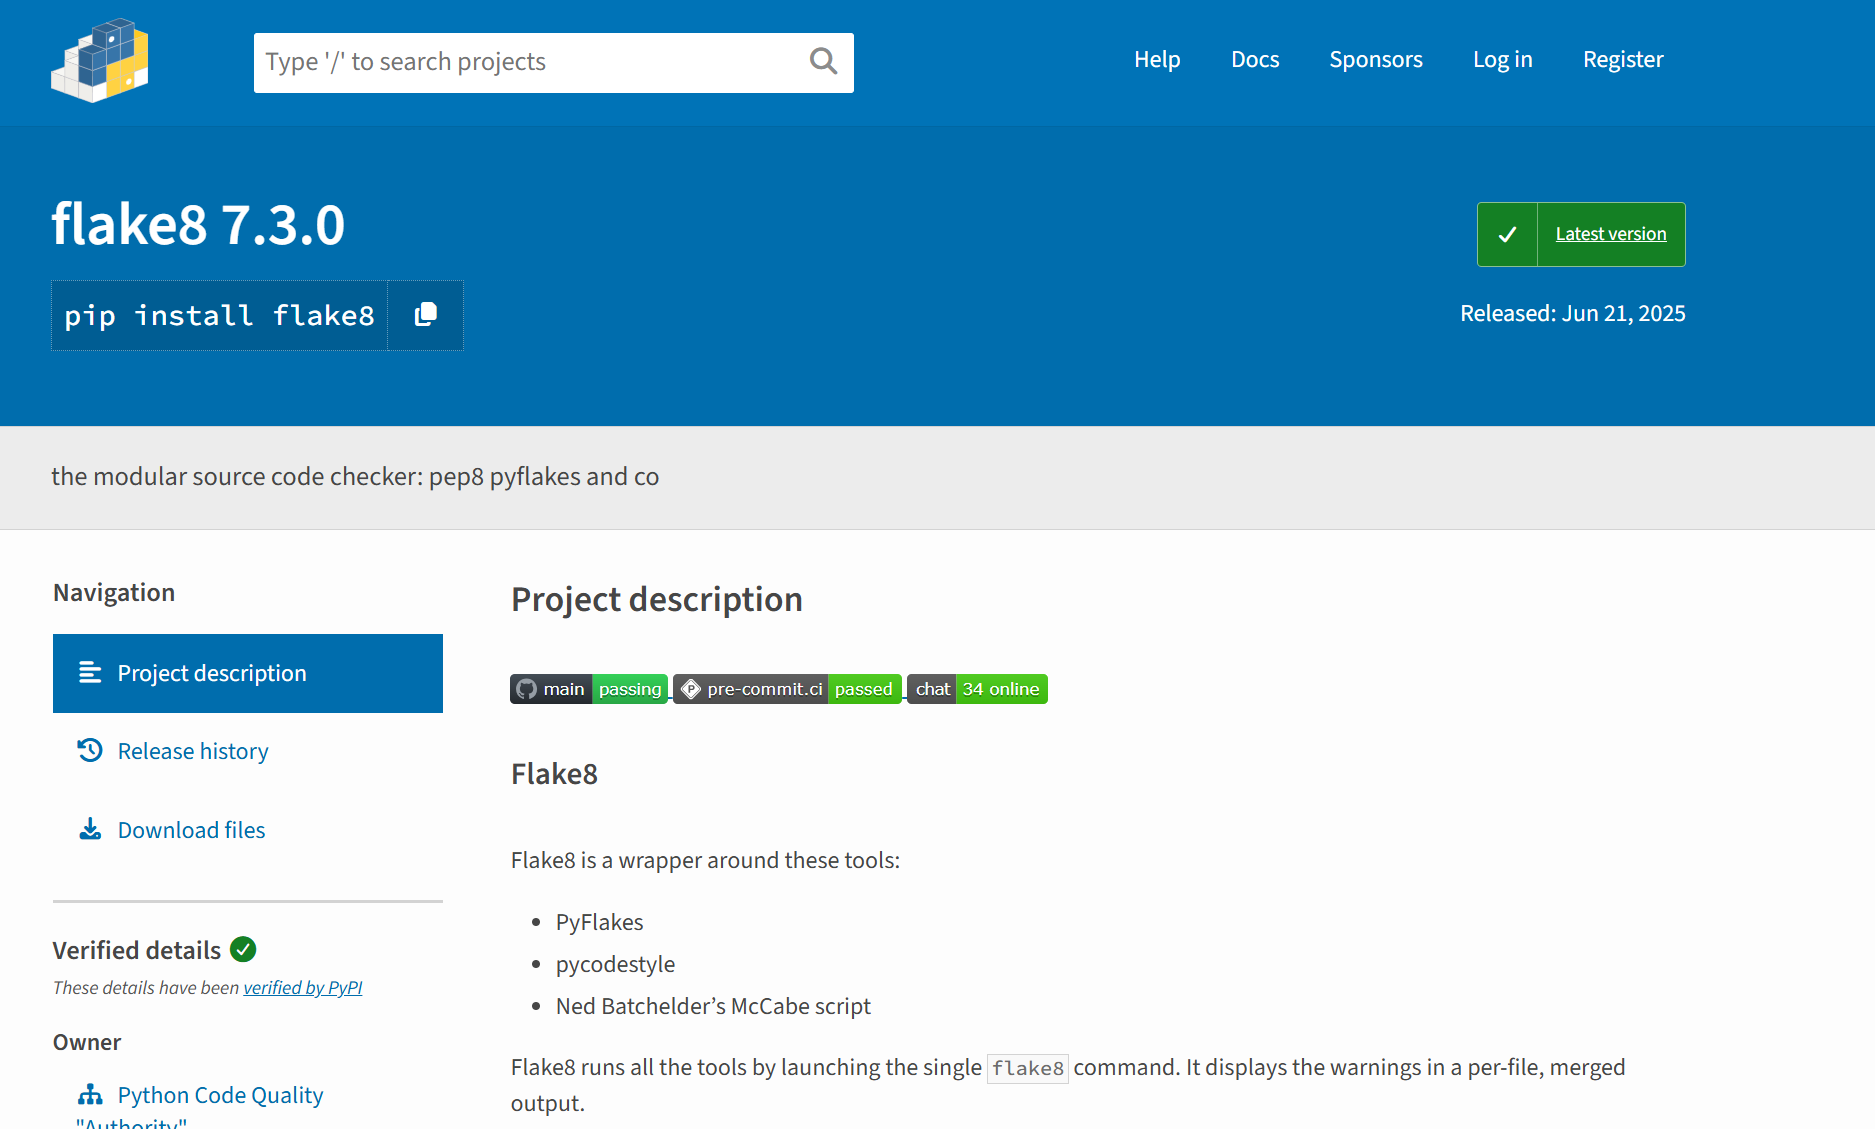Follow the verified by PyPI link
The height and width of the screenshot is (1129, 1875).
(x=302, y=988)
